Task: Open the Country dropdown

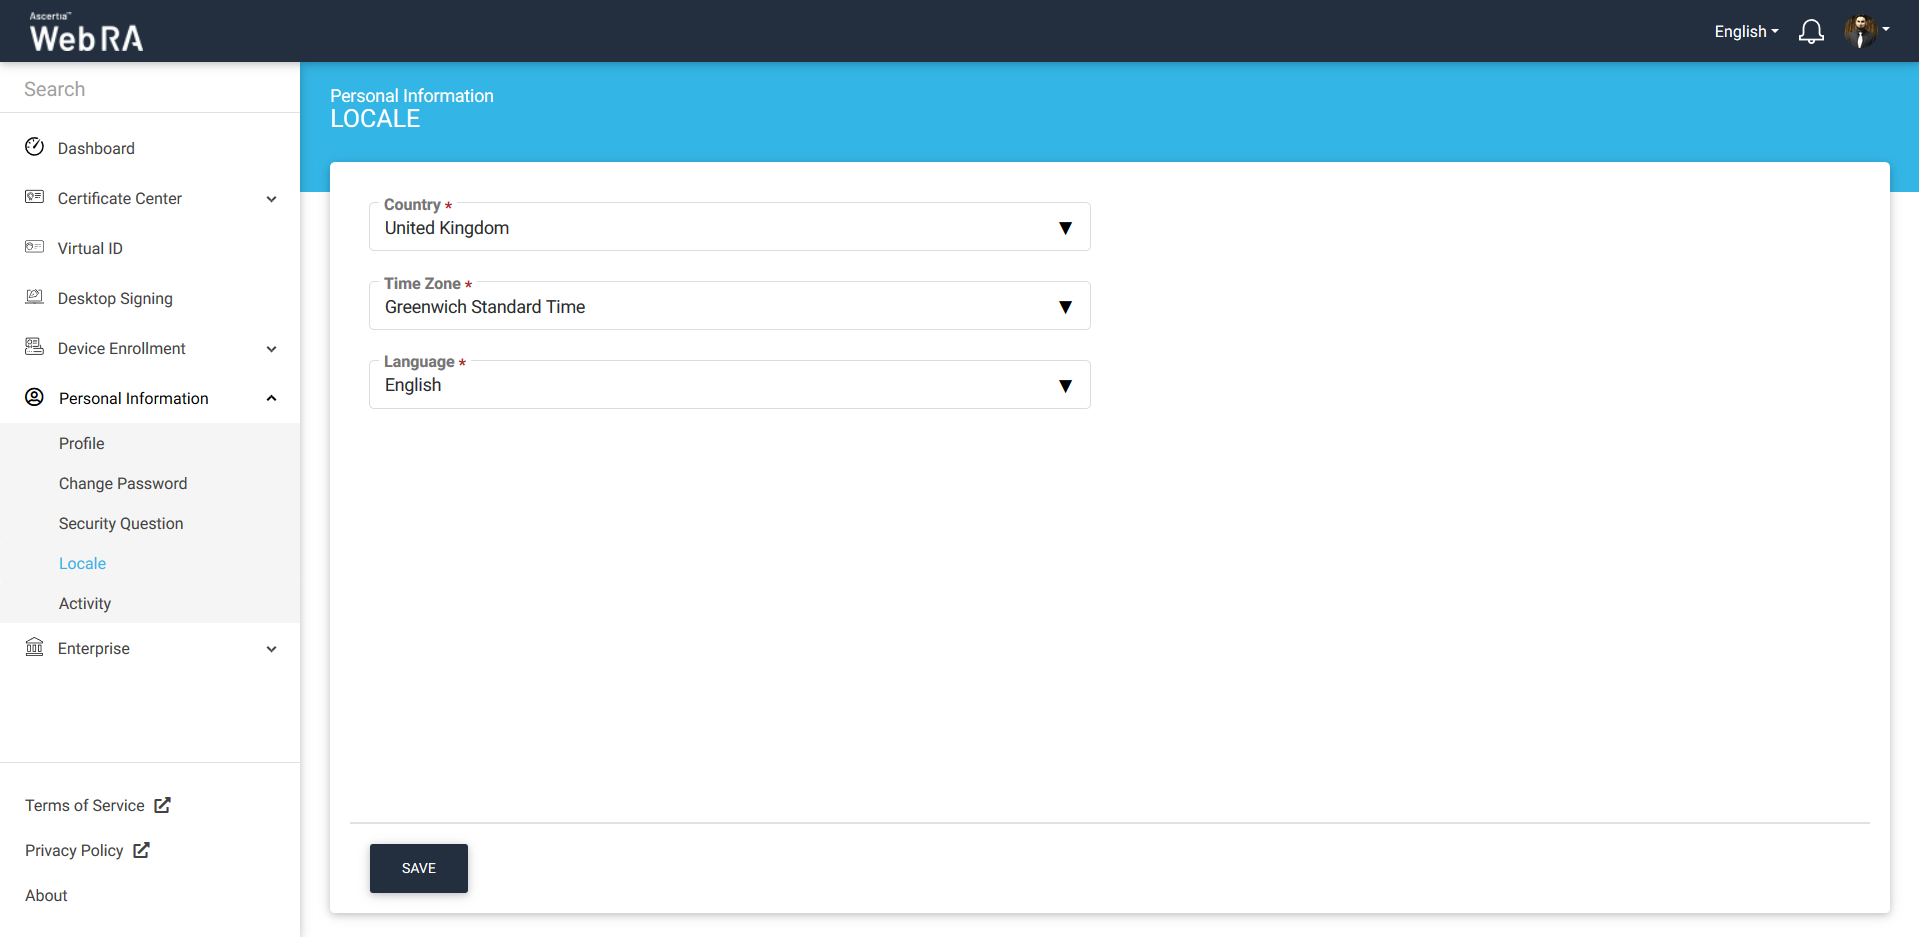Action: coord(729,228)
